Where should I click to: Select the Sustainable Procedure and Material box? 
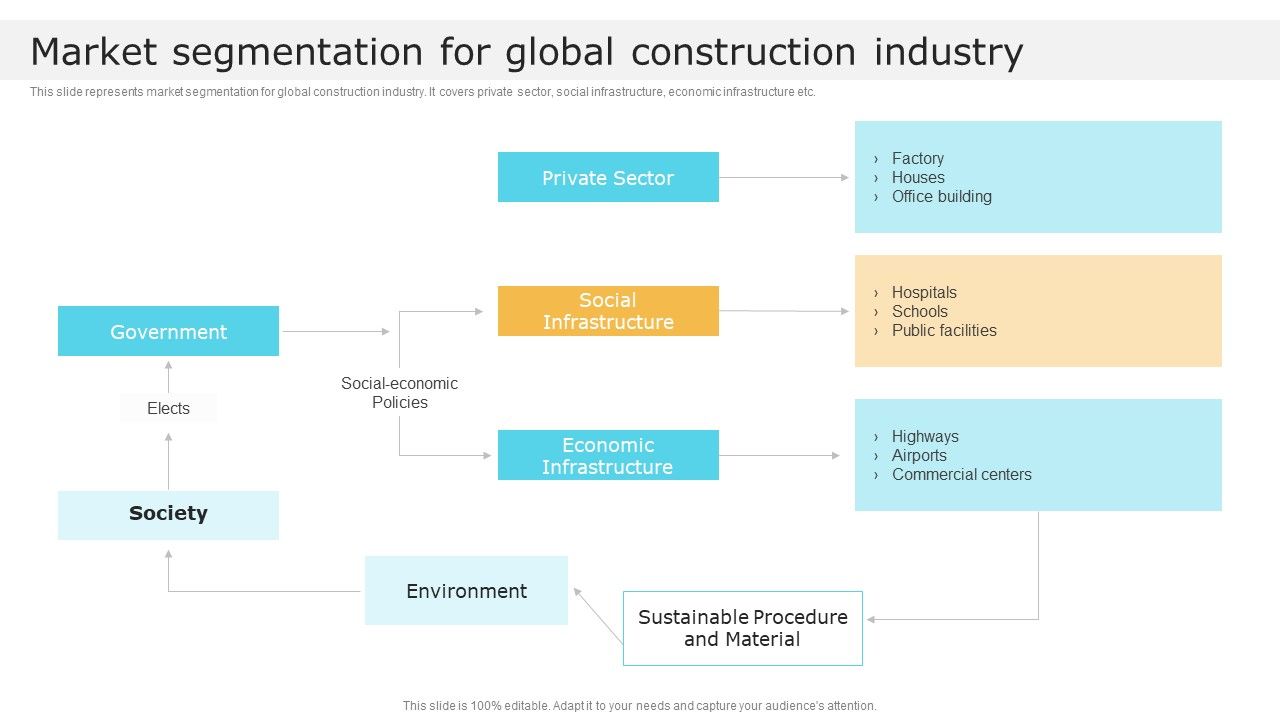coord(743,628)
